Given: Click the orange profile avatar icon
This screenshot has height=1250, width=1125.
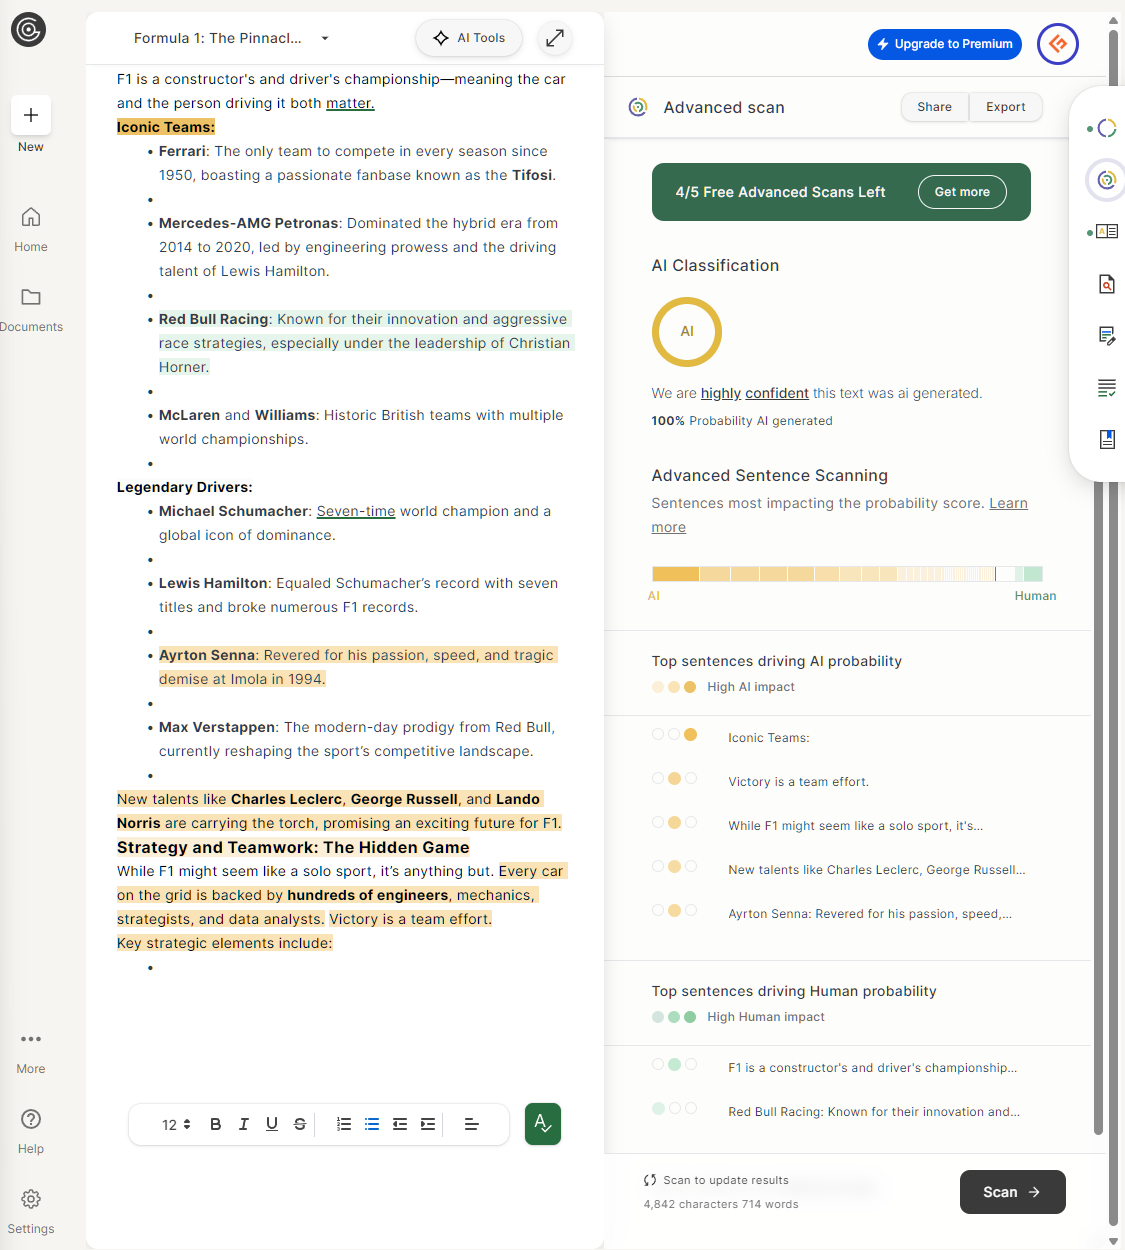Looking at the screenshot, I should coord(1058,44).
